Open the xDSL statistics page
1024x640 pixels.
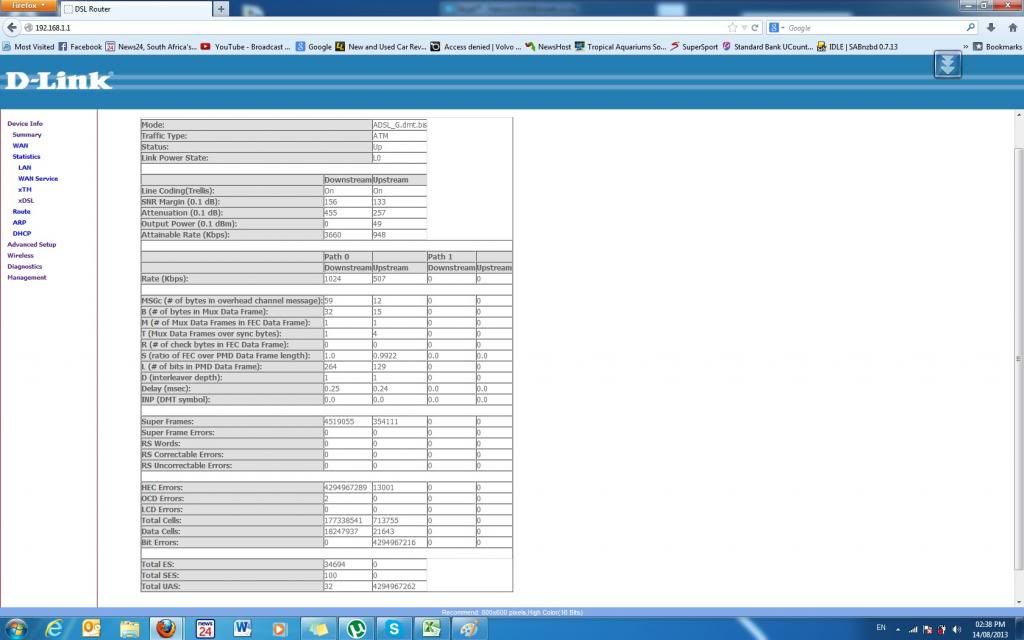click(26, 200)
